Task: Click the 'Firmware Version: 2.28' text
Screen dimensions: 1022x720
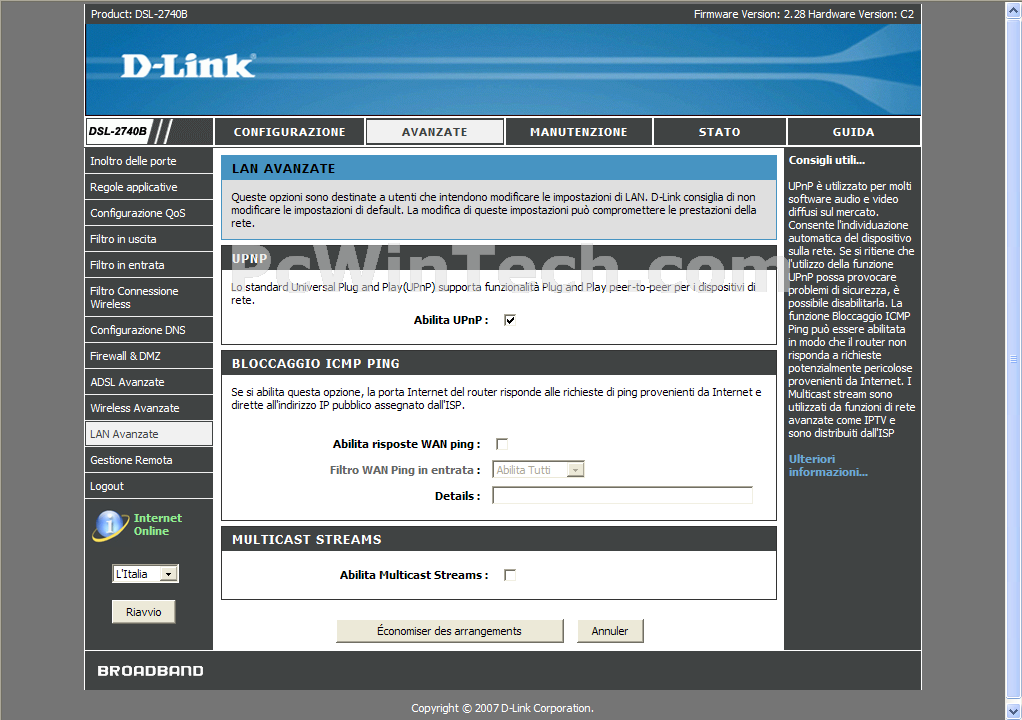Action: pos(750,14)
